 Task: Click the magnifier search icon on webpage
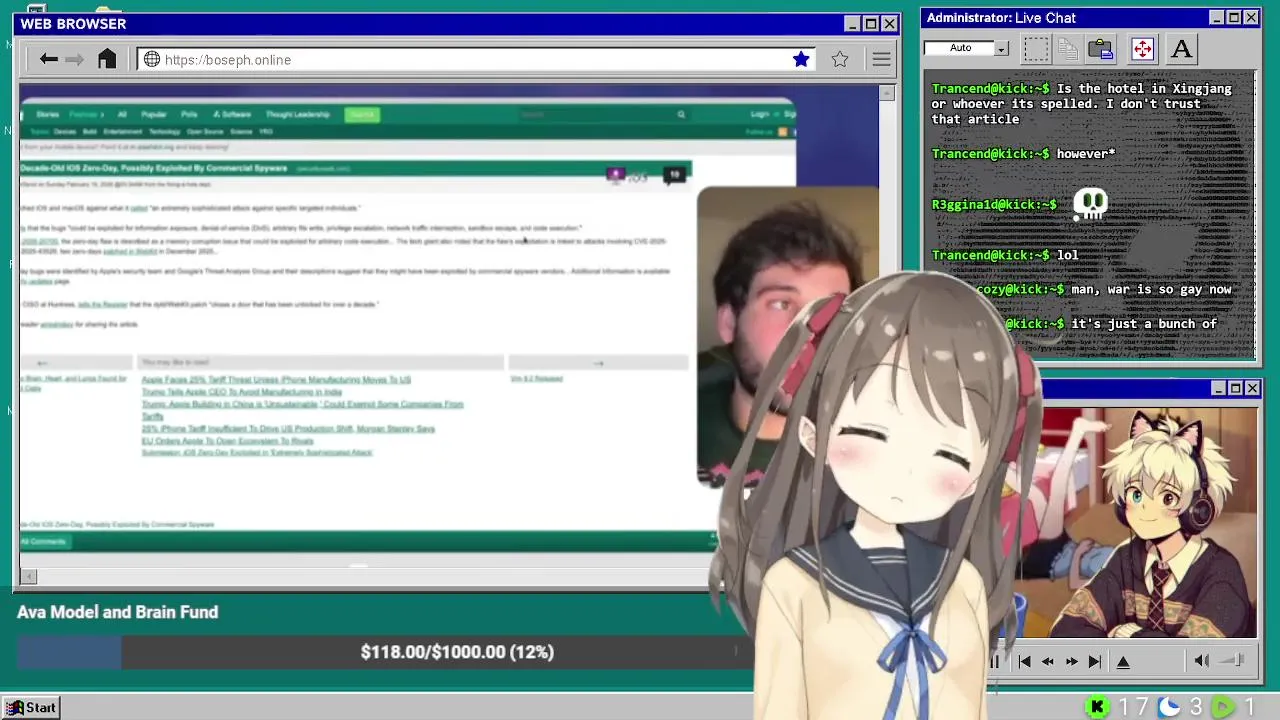[681, 115]
